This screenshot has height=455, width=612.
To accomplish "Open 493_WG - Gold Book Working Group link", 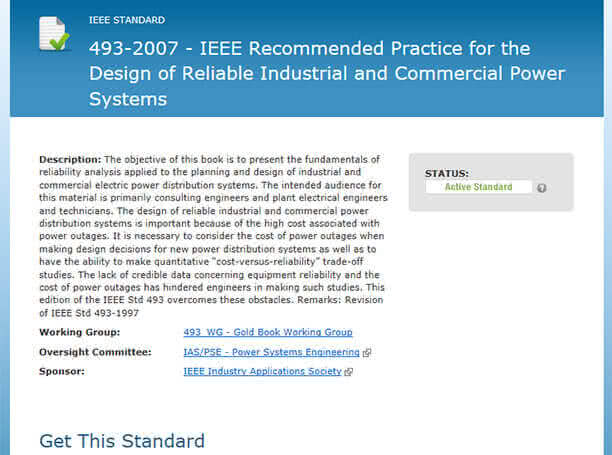I will click(x=268, y=332).
